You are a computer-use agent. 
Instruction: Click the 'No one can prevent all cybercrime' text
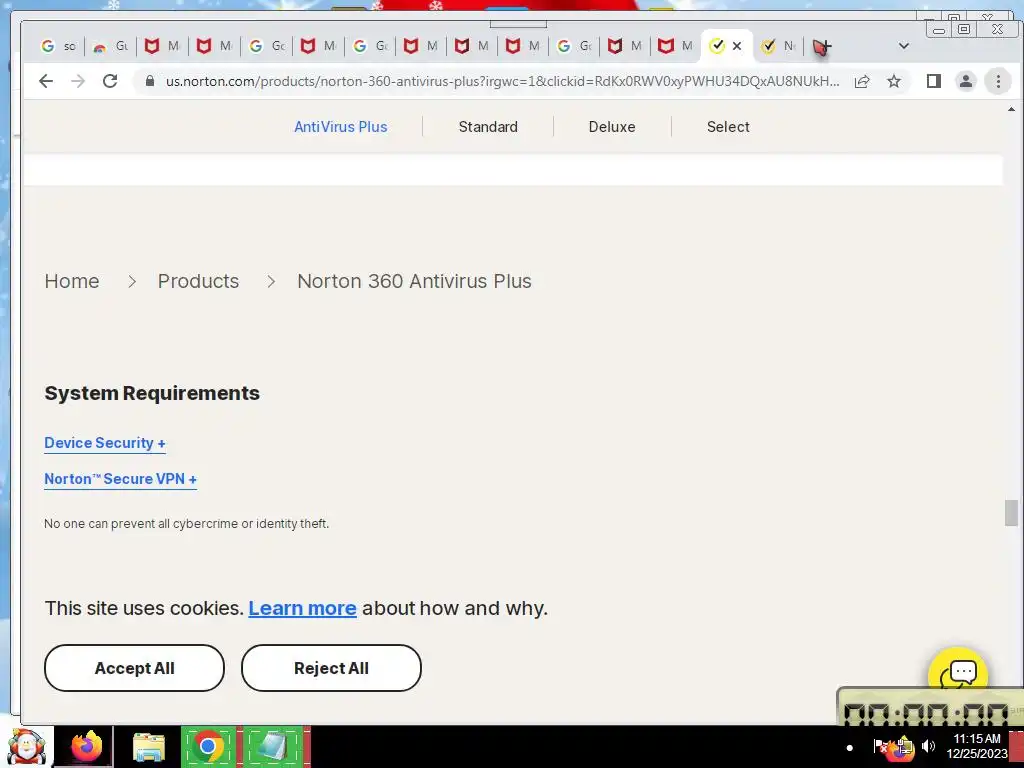tap(186, 524)
